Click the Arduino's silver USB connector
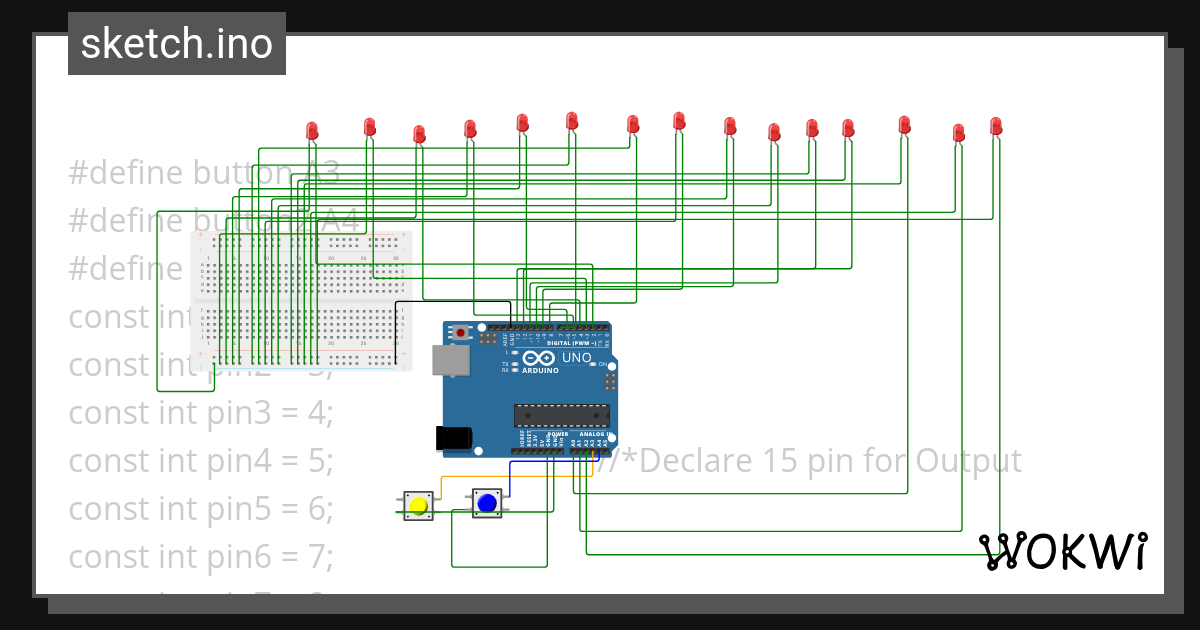 tap(450, 358)
